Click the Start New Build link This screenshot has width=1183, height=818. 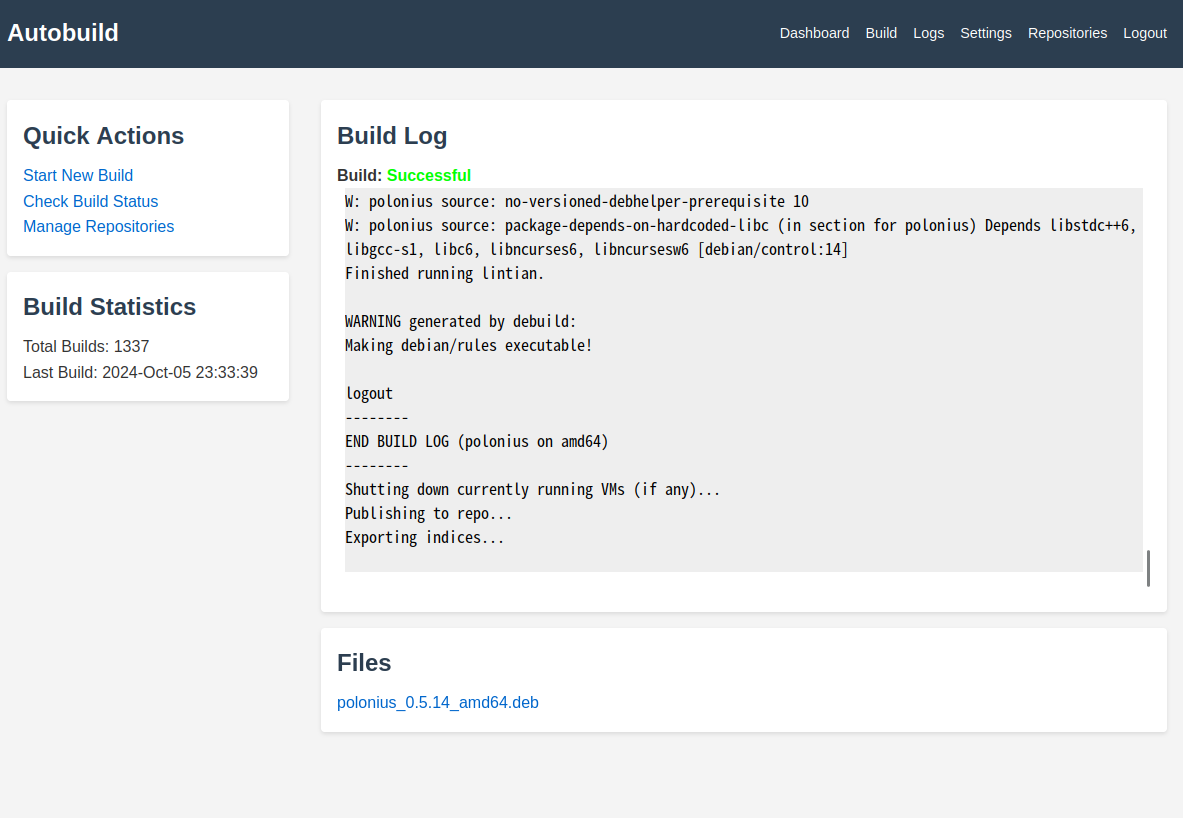[78, 175]
